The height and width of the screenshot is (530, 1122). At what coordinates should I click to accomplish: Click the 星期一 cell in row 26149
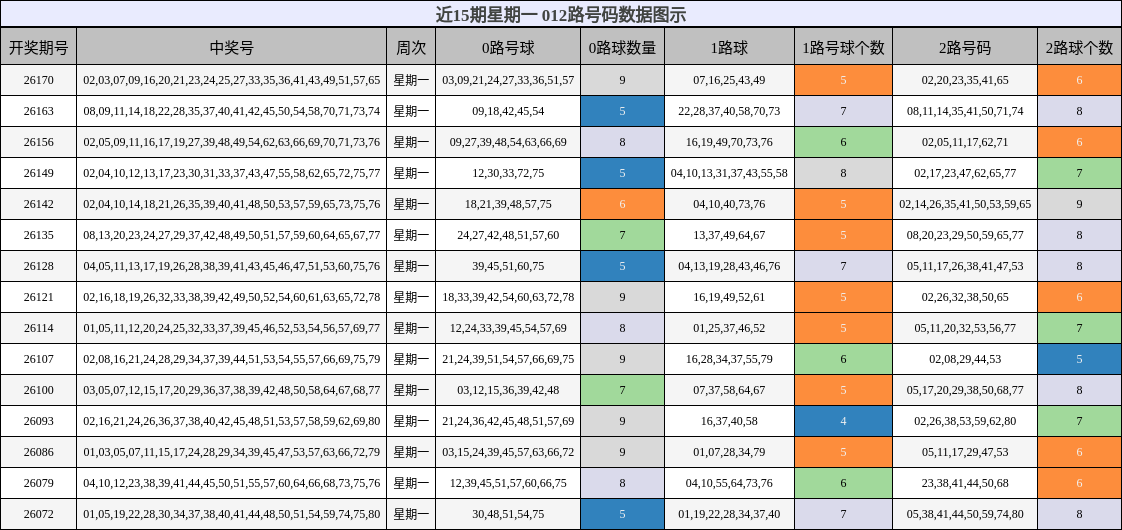[x=411, y=173]
